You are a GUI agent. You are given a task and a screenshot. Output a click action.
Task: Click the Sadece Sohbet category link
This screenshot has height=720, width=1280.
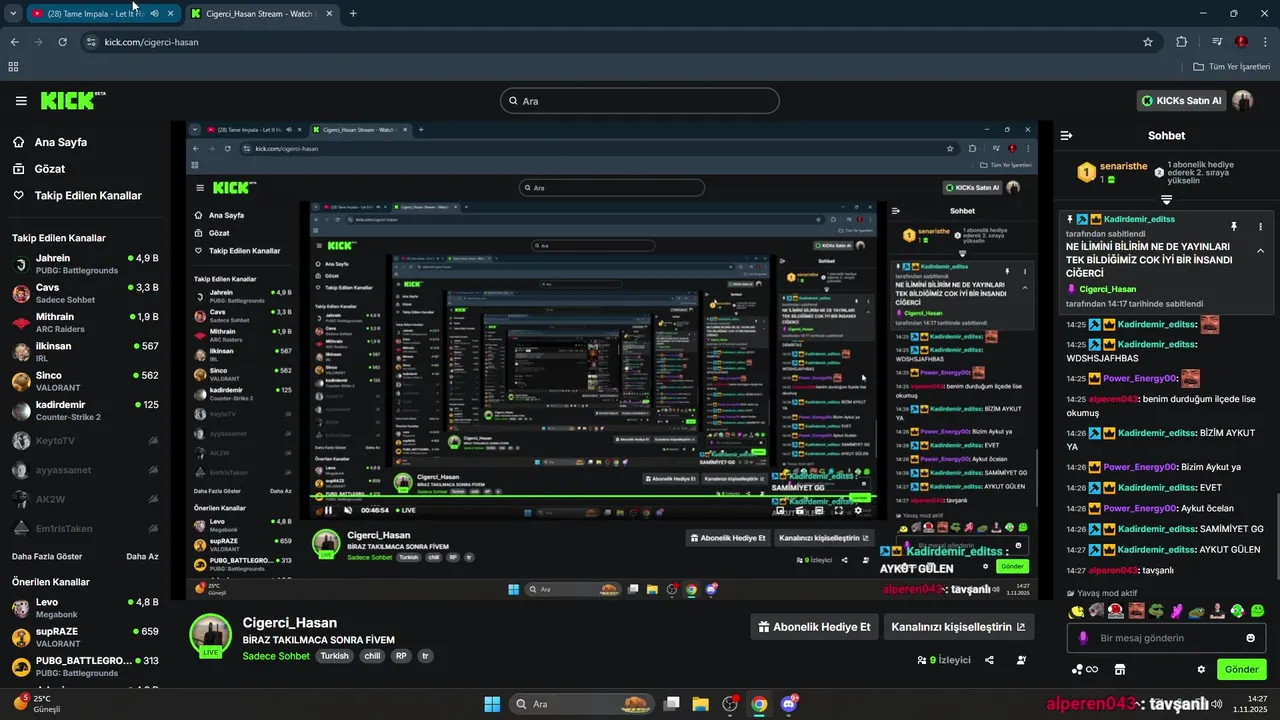[276, 656]
